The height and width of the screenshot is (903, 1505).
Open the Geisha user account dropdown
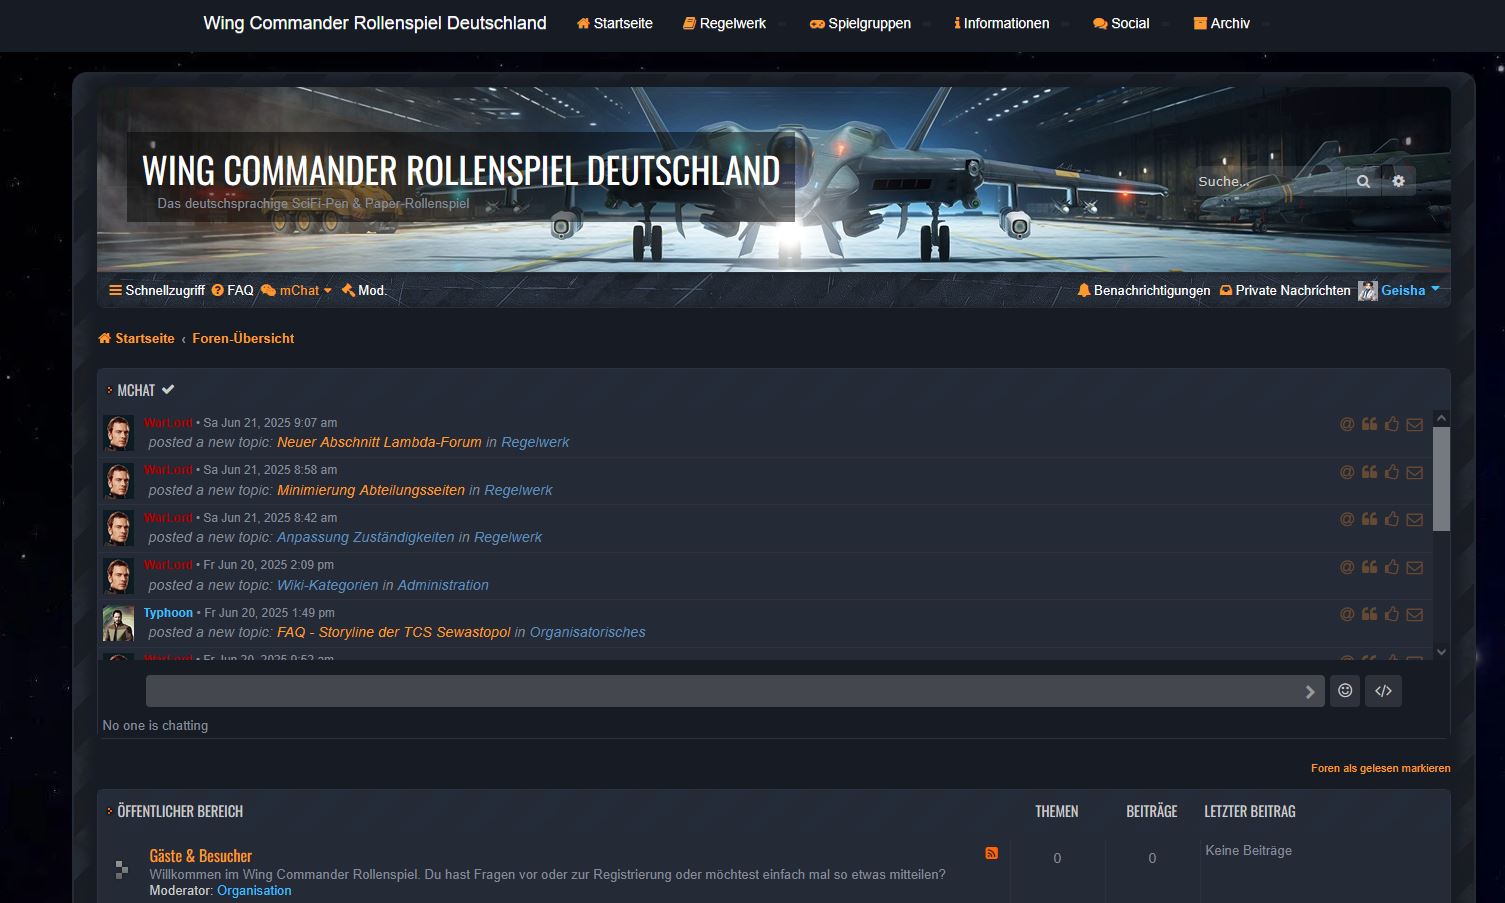[x=1403, y=290]
